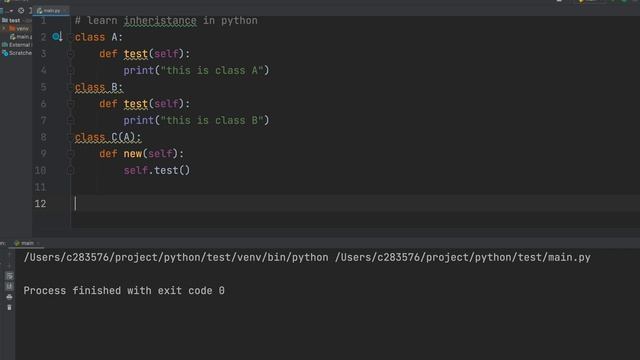The height and width of the screenshot is (360, 640).
Task: Click the misspelled word 'inheristance' in the comment
Action: click(160, 20)
